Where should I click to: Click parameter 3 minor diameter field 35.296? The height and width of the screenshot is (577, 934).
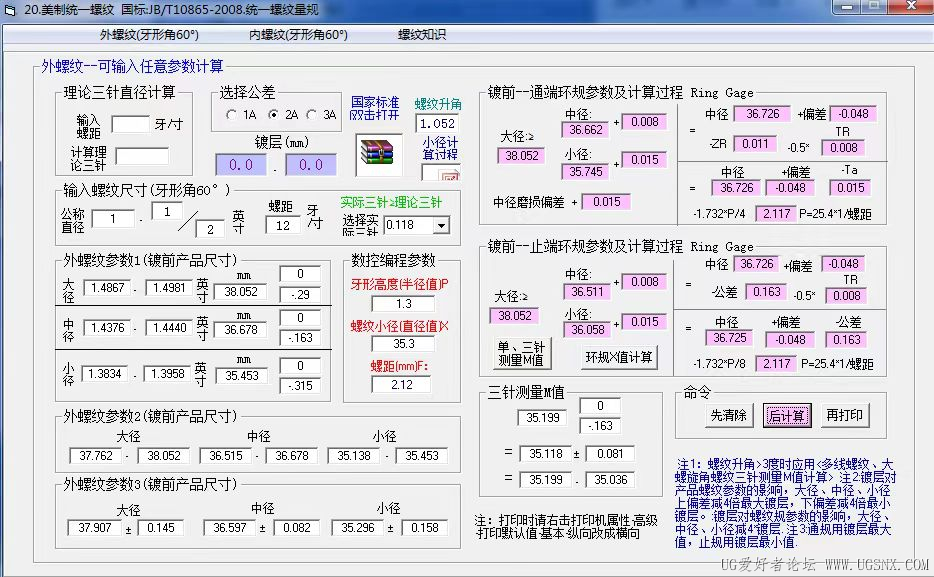tap(357, 528)
